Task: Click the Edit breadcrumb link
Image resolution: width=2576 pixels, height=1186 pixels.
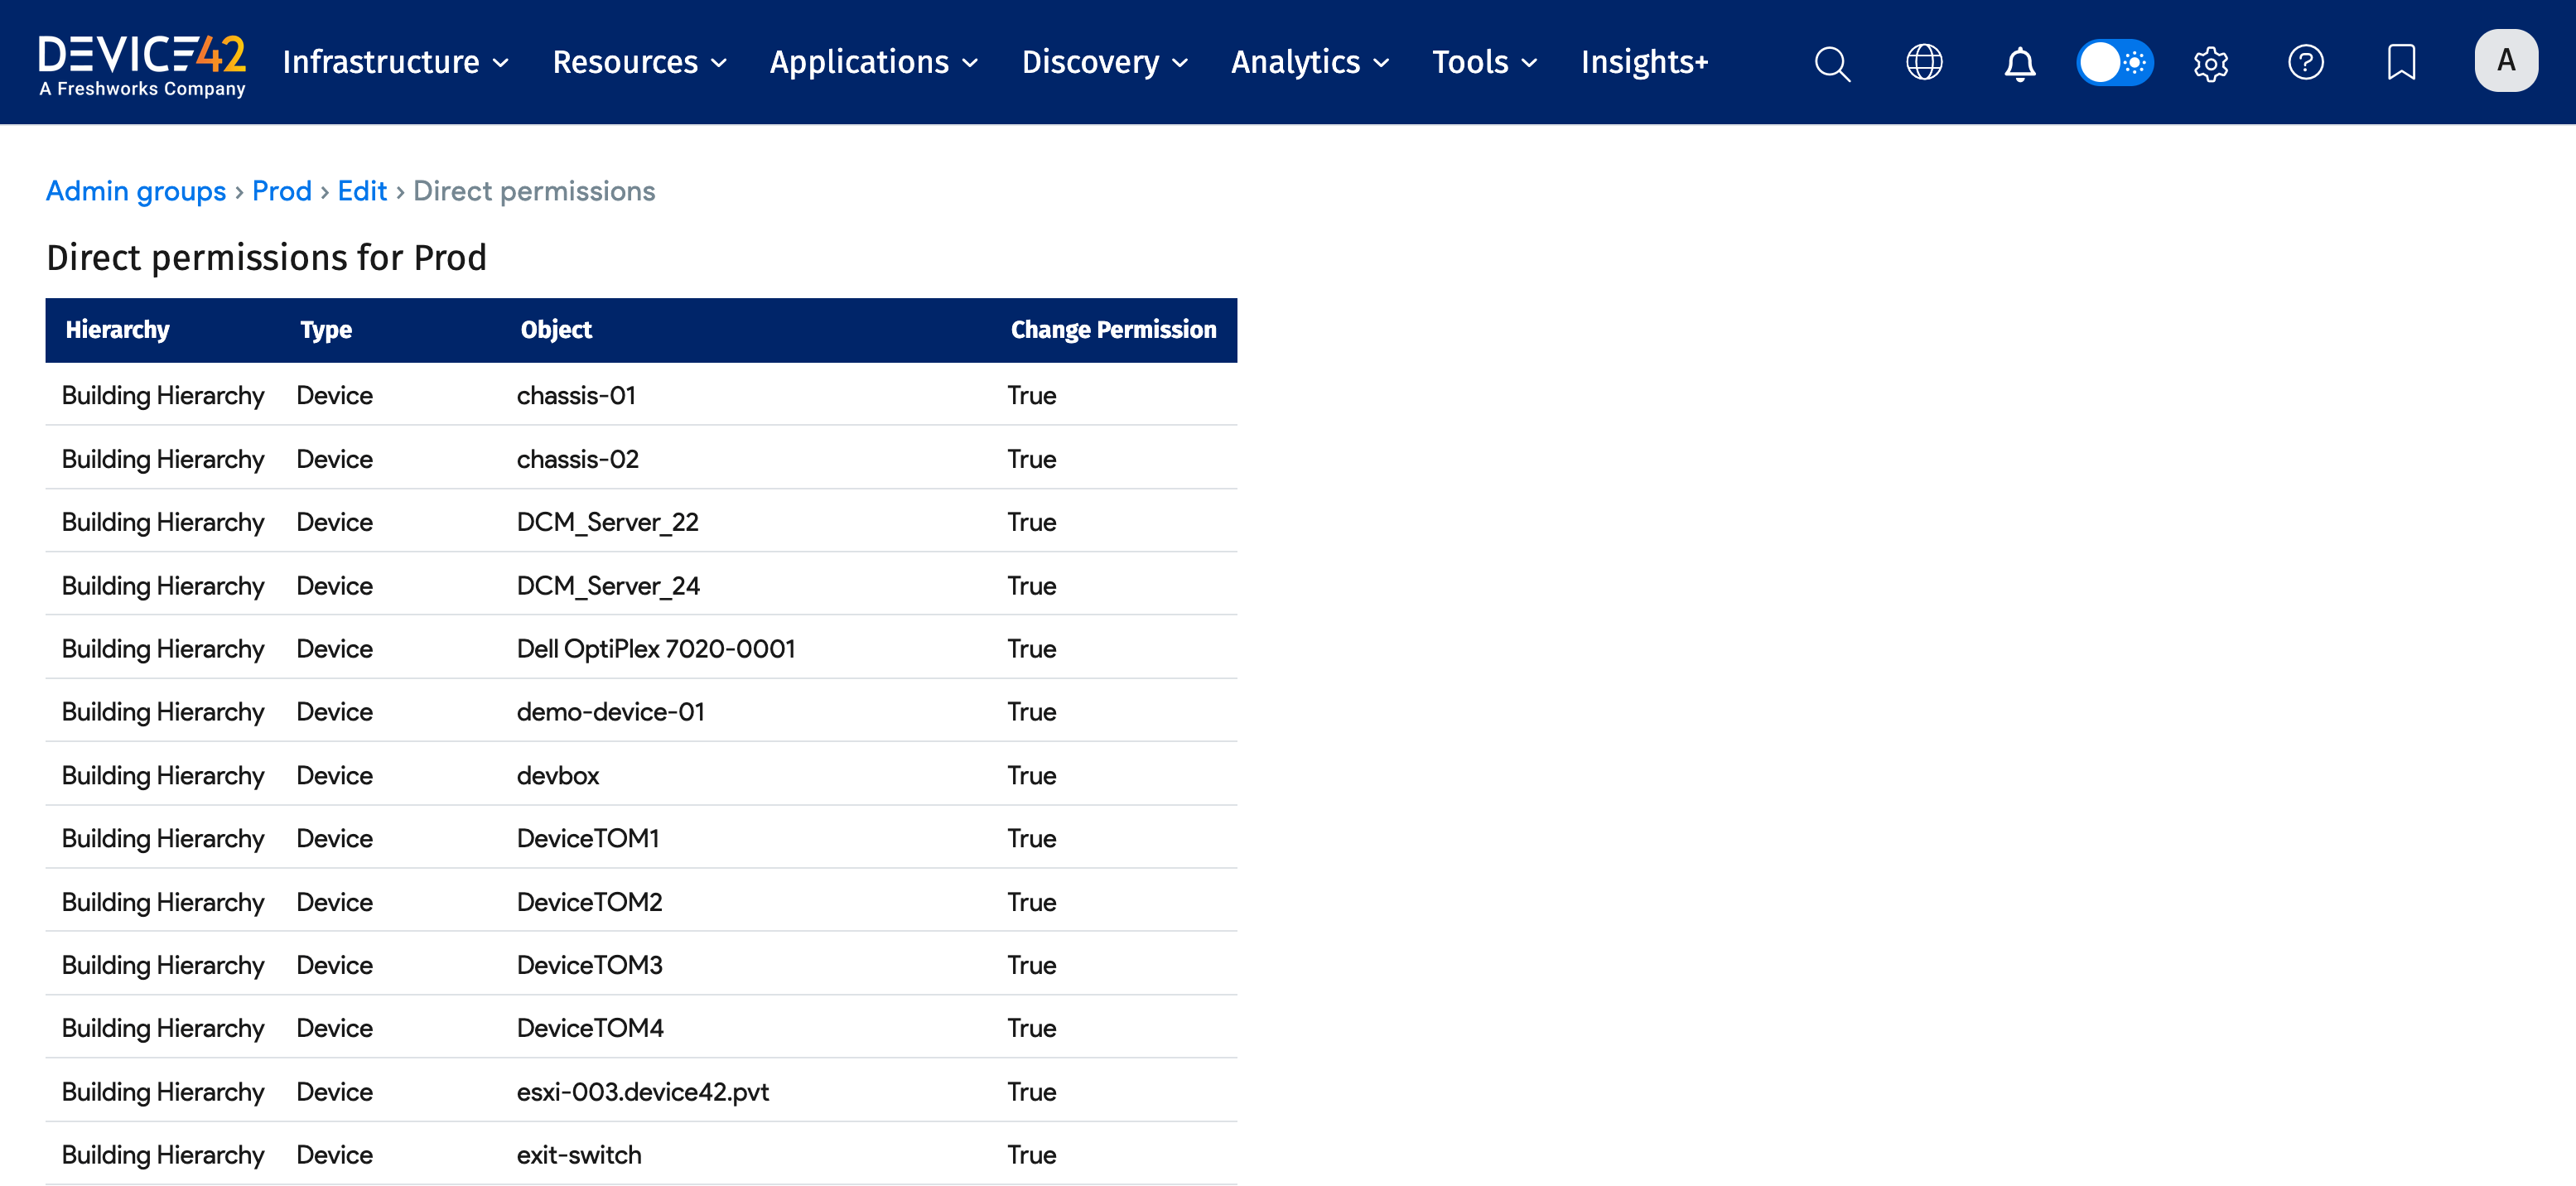Action: click(x=361, y=191)
